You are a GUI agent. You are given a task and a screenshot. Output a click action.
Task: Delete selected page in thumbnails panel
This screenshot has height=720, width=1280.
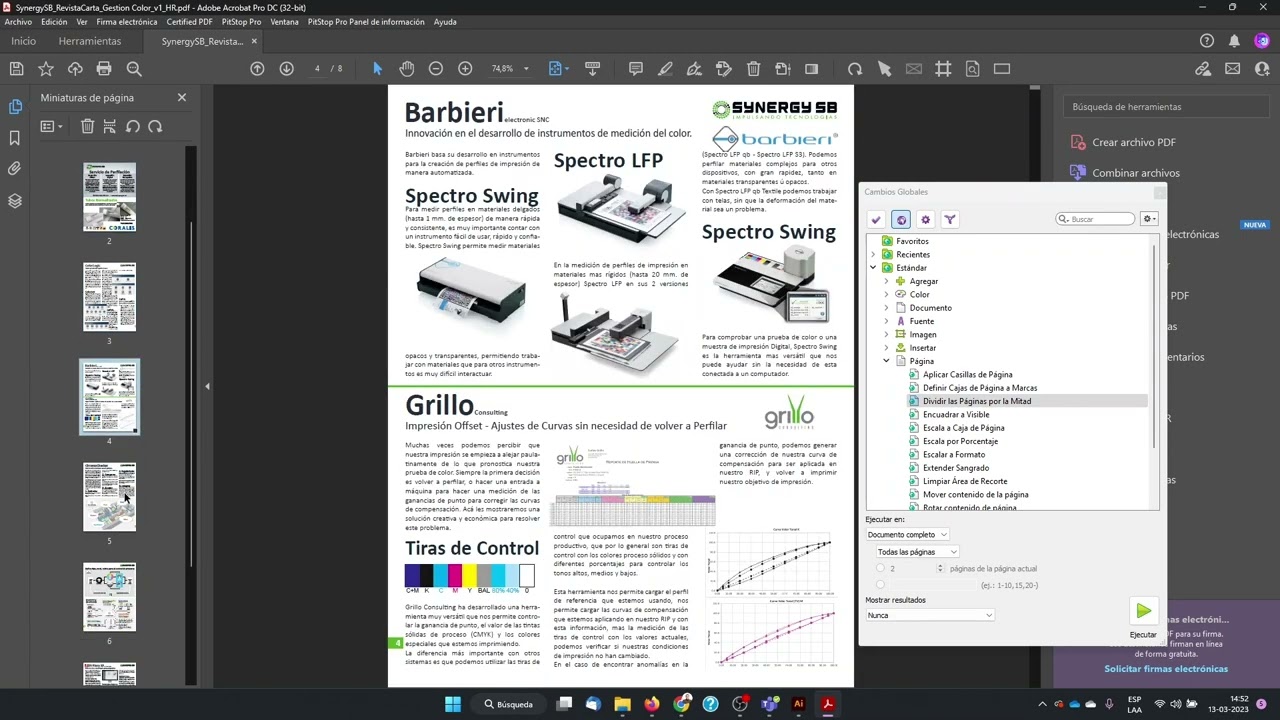[87, 126]
